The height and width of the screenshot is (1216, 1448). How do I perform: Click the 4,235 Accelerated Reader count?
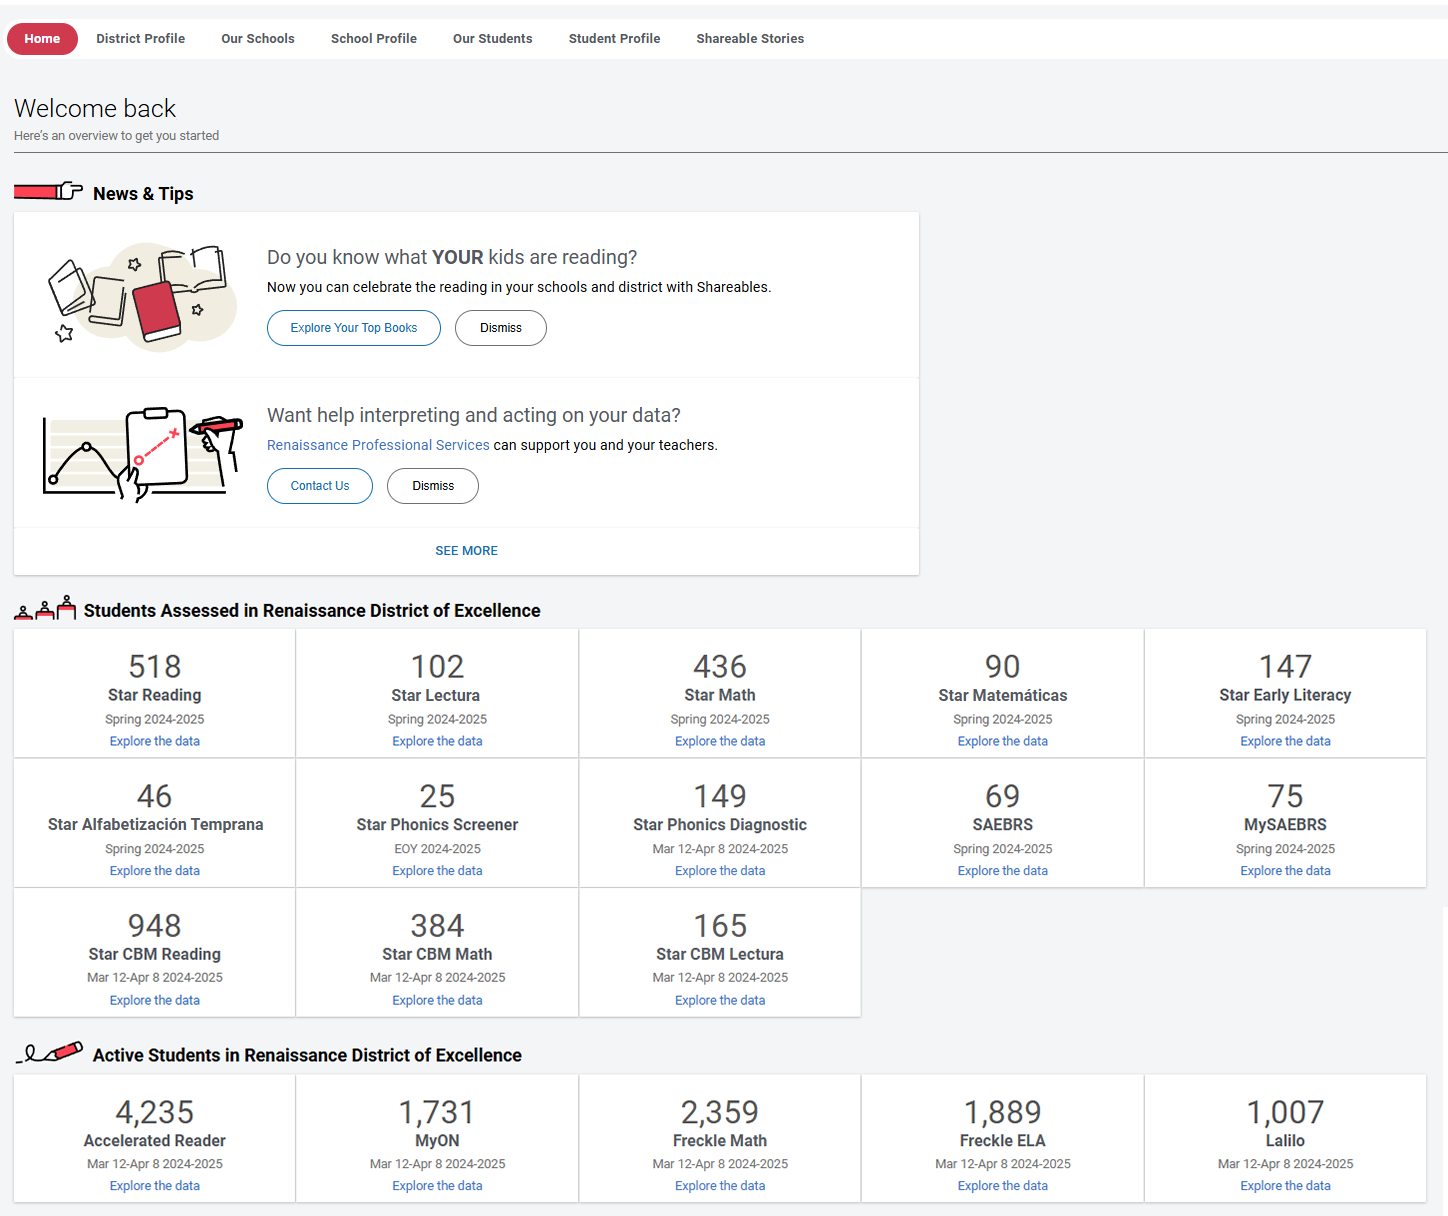155,1112
